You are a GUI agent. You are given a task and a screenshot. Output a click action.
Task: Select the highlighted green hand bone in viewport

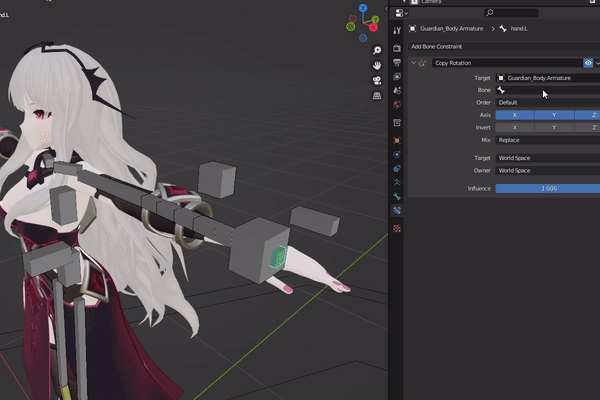point(279,256)
